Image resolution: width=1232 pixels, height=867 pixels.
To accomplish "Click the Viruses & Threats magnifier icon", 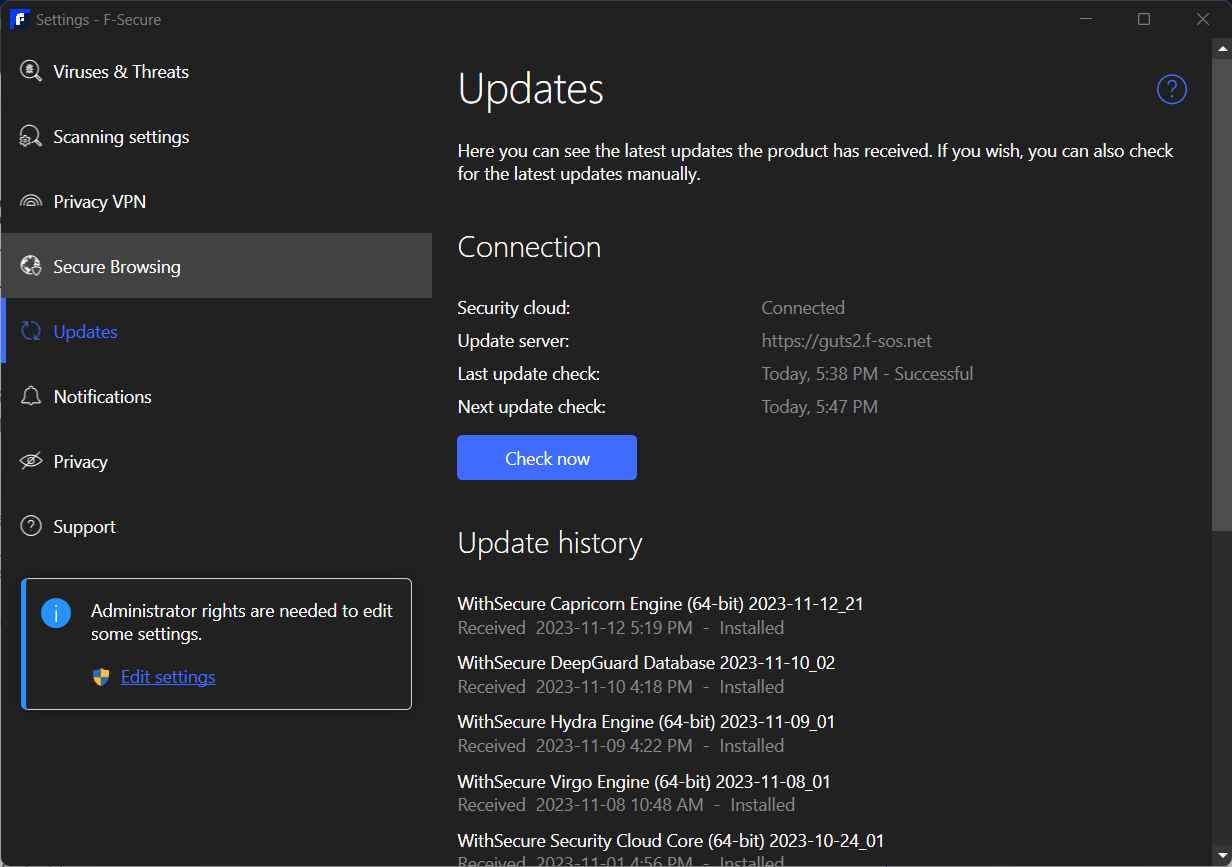I will [x=31, y=72].
